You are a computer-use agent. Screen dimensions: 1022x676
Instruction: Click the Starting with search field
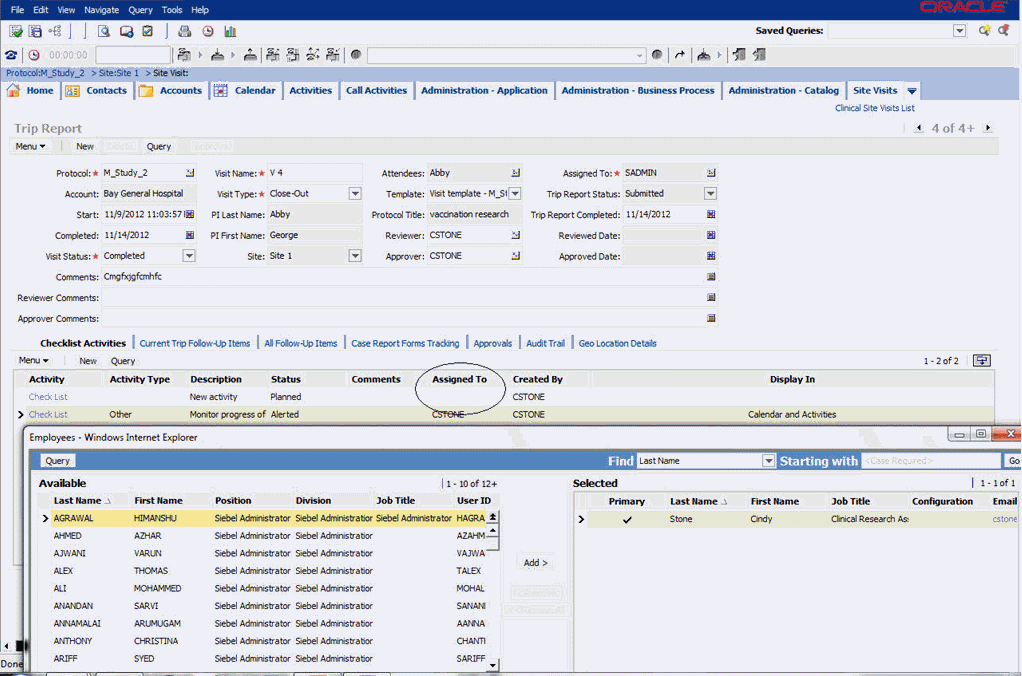coord(930,461)
